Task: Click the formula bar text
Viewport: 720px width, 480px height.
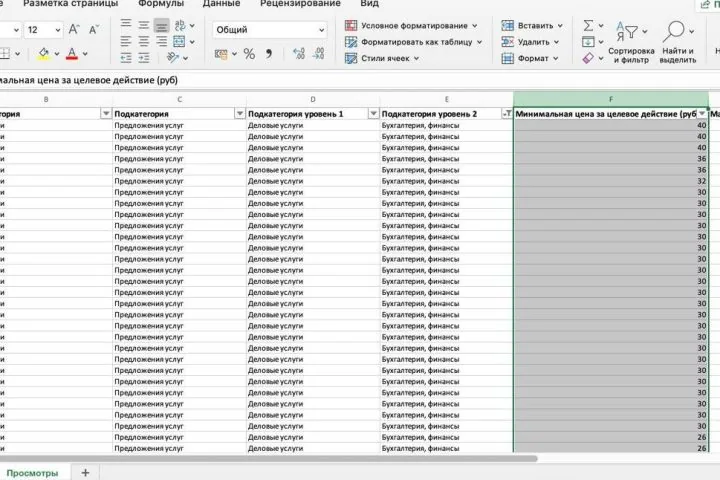Action: [x=89, y=80]
